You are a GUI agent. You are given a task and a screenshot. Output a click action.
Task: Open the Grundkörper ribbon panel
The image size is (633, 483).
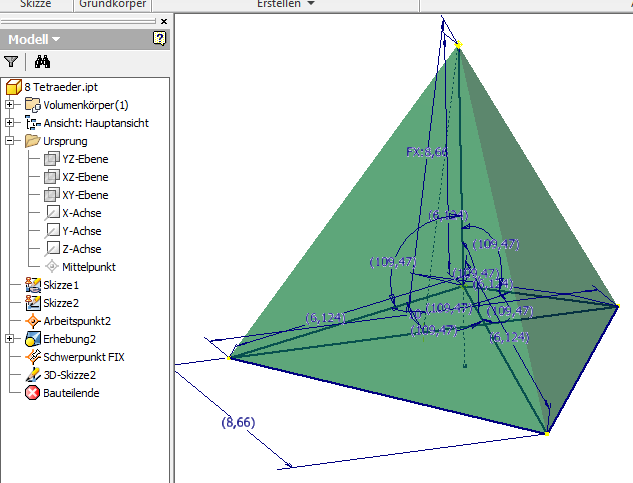(113, 4)
